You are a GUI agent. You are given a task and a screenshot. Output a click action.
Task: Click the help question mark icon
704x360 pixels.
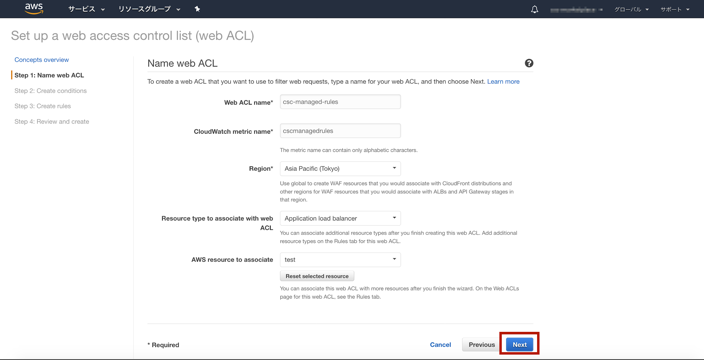pyautogui.click(x=529, y=63)
